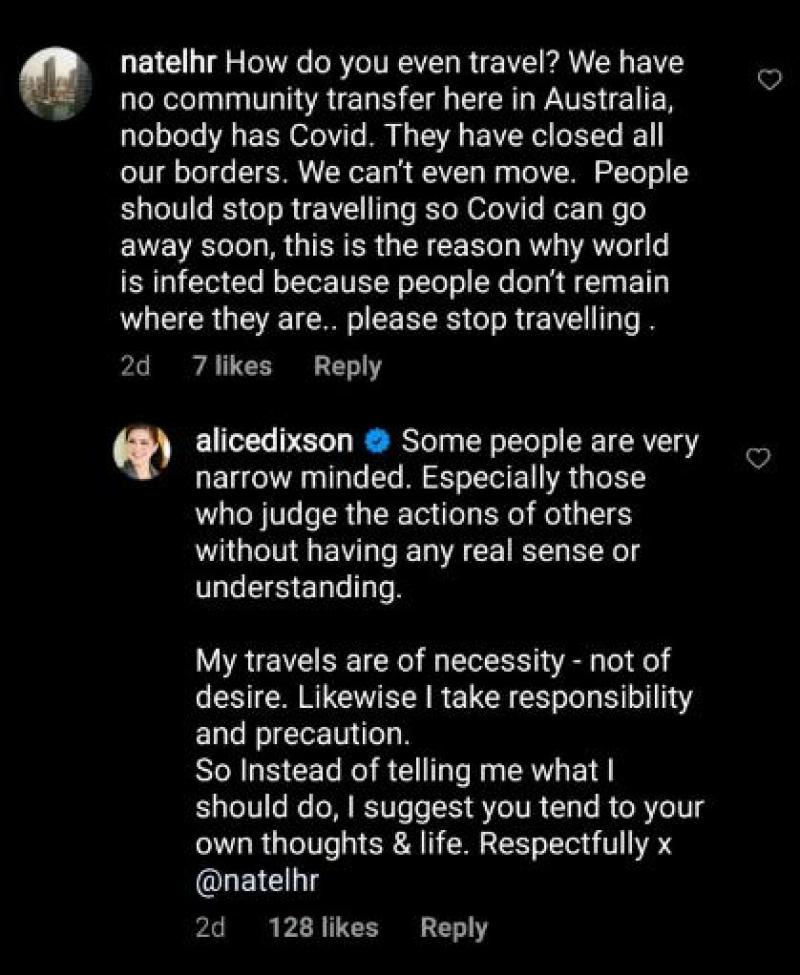Open alicedixson's profile picture
The height and width of the screenshot is (975, 800).
(147, 451)
